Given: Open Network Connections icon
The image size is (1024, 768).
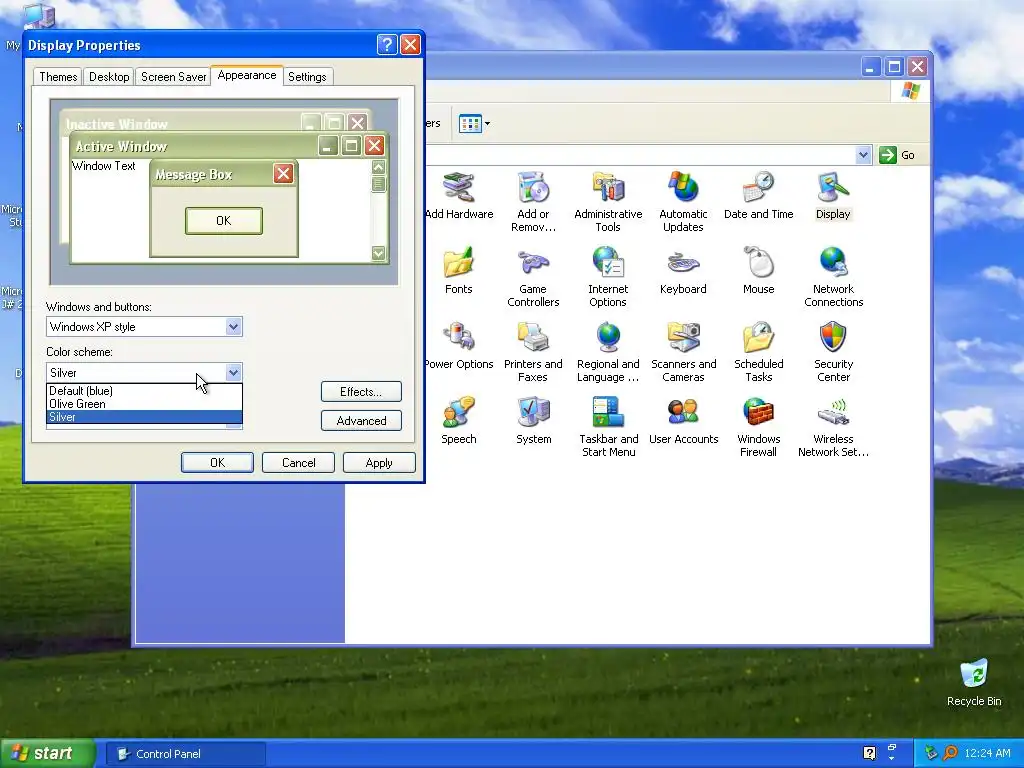Looking at the screenshot, I should [x=833, y=277].
